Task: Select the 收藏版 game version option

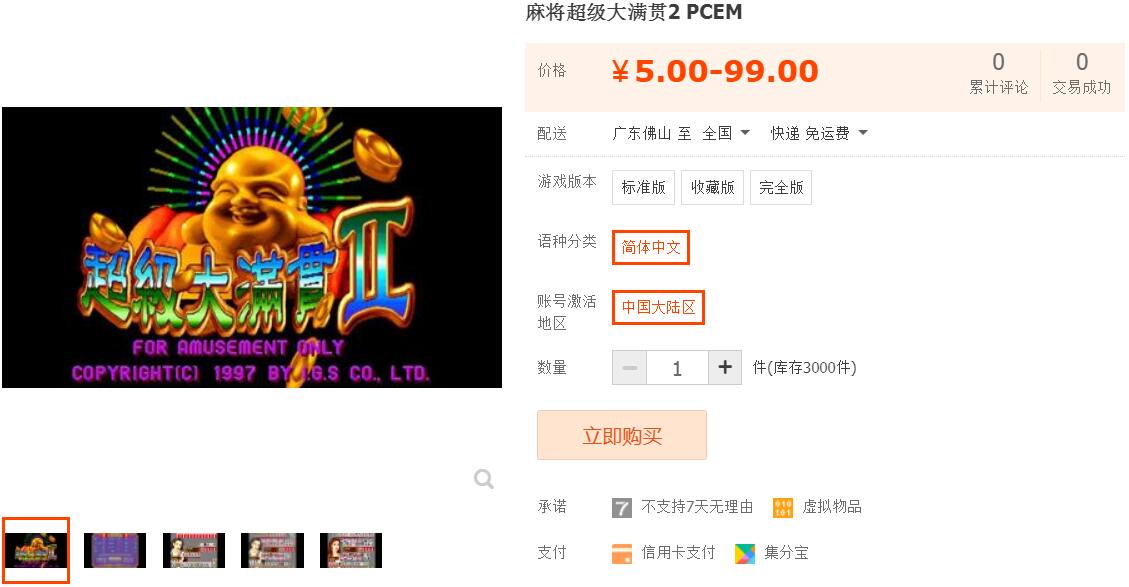Action: (x=712, y=187)
